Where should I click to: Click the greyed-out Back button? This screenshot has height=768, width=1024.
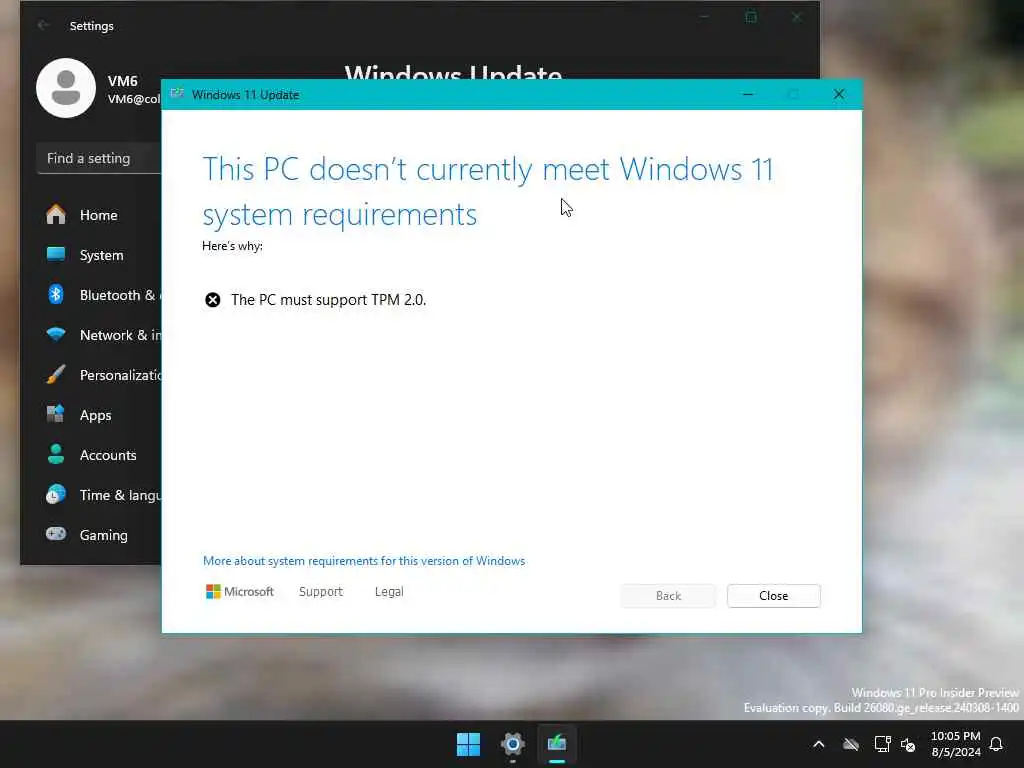tap(668, 596)
